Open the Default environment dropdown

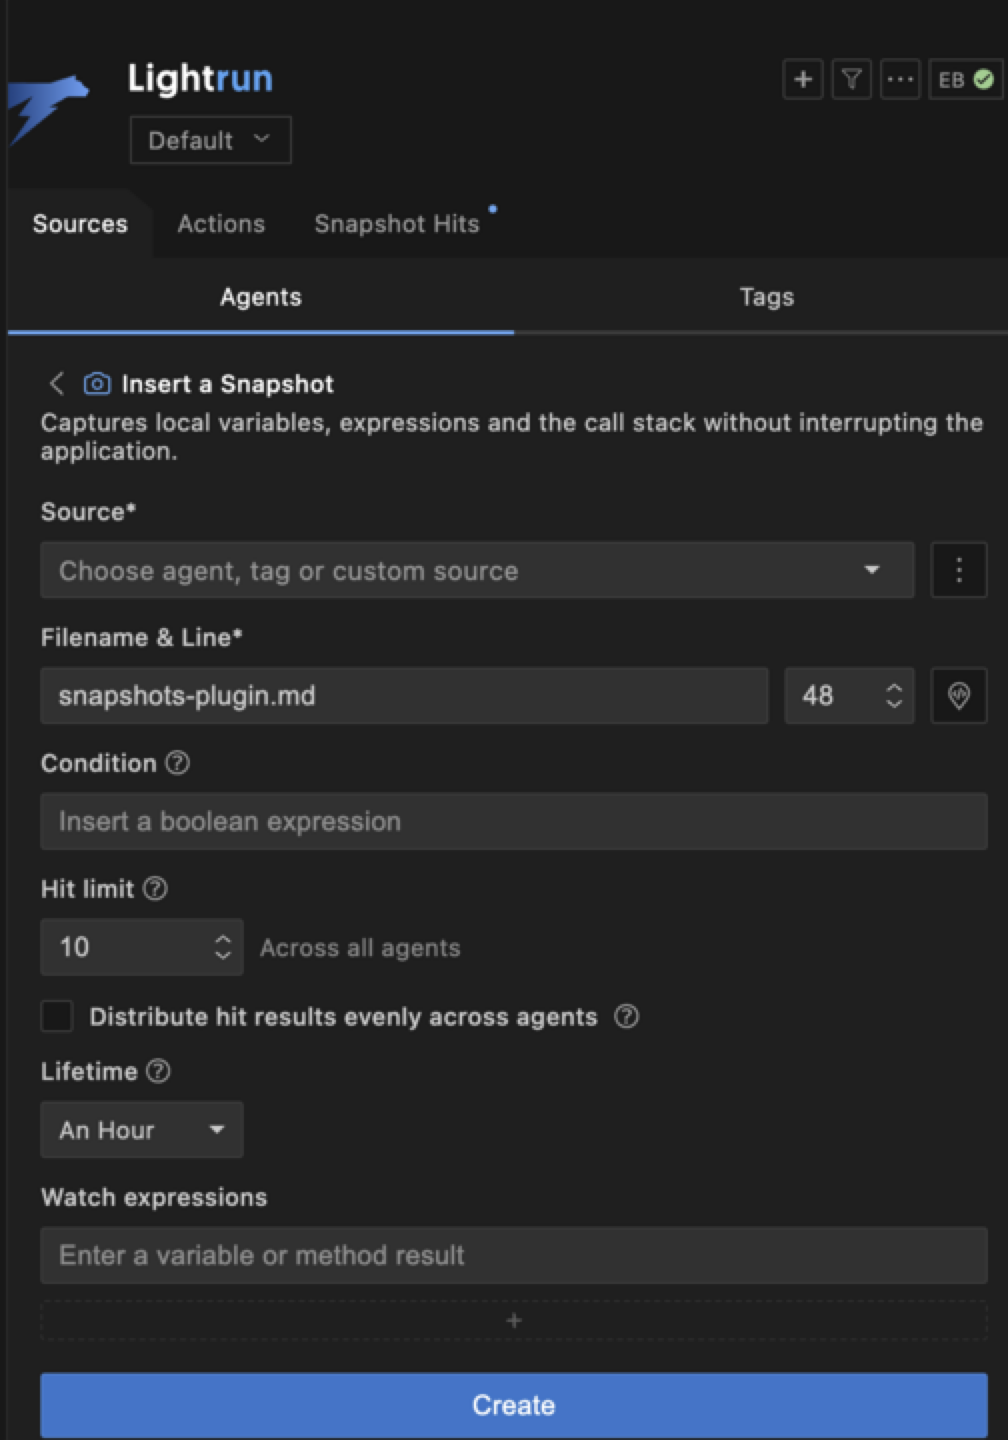tap(210, 140)
